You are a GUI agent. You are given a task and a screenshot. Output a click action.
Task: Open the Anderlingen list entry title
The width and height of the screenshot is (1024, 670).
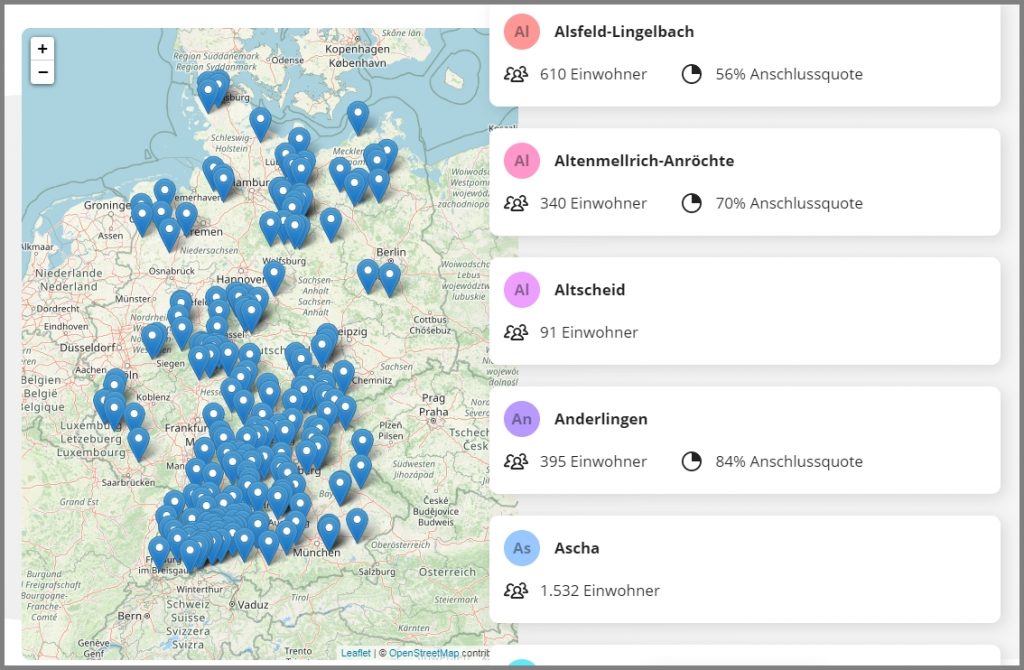point(600,419)
